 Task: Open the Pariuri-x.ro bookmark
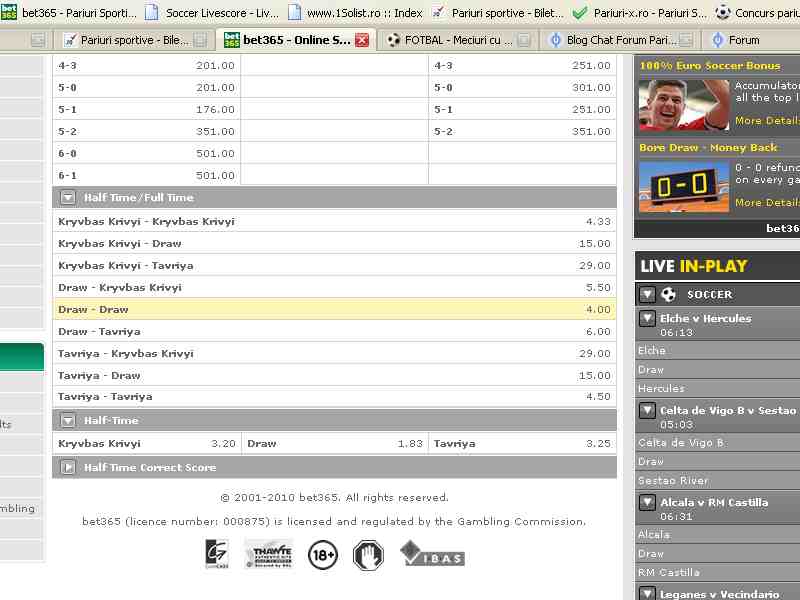(x=639, y=13)
